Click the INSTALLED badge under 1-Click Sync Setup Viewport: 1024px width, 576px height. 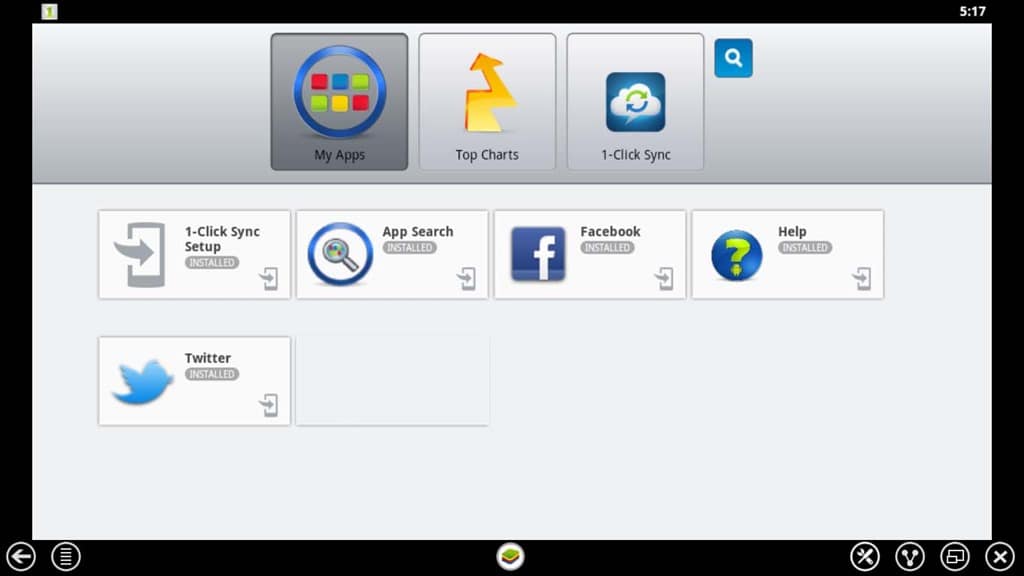(x=212, y=263)
